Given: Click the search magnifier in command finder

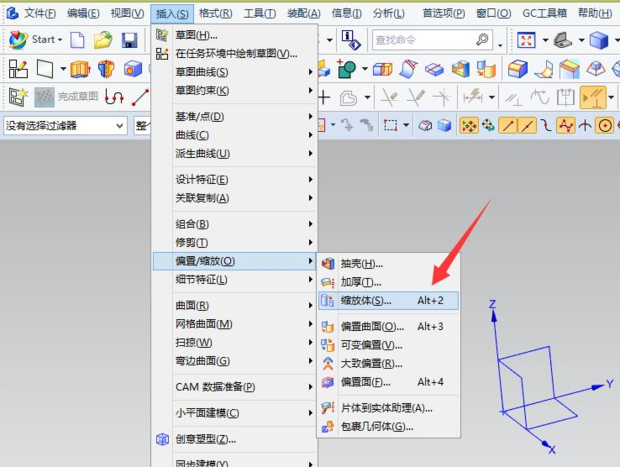Looking at the screenshot, I should (482, 40).
